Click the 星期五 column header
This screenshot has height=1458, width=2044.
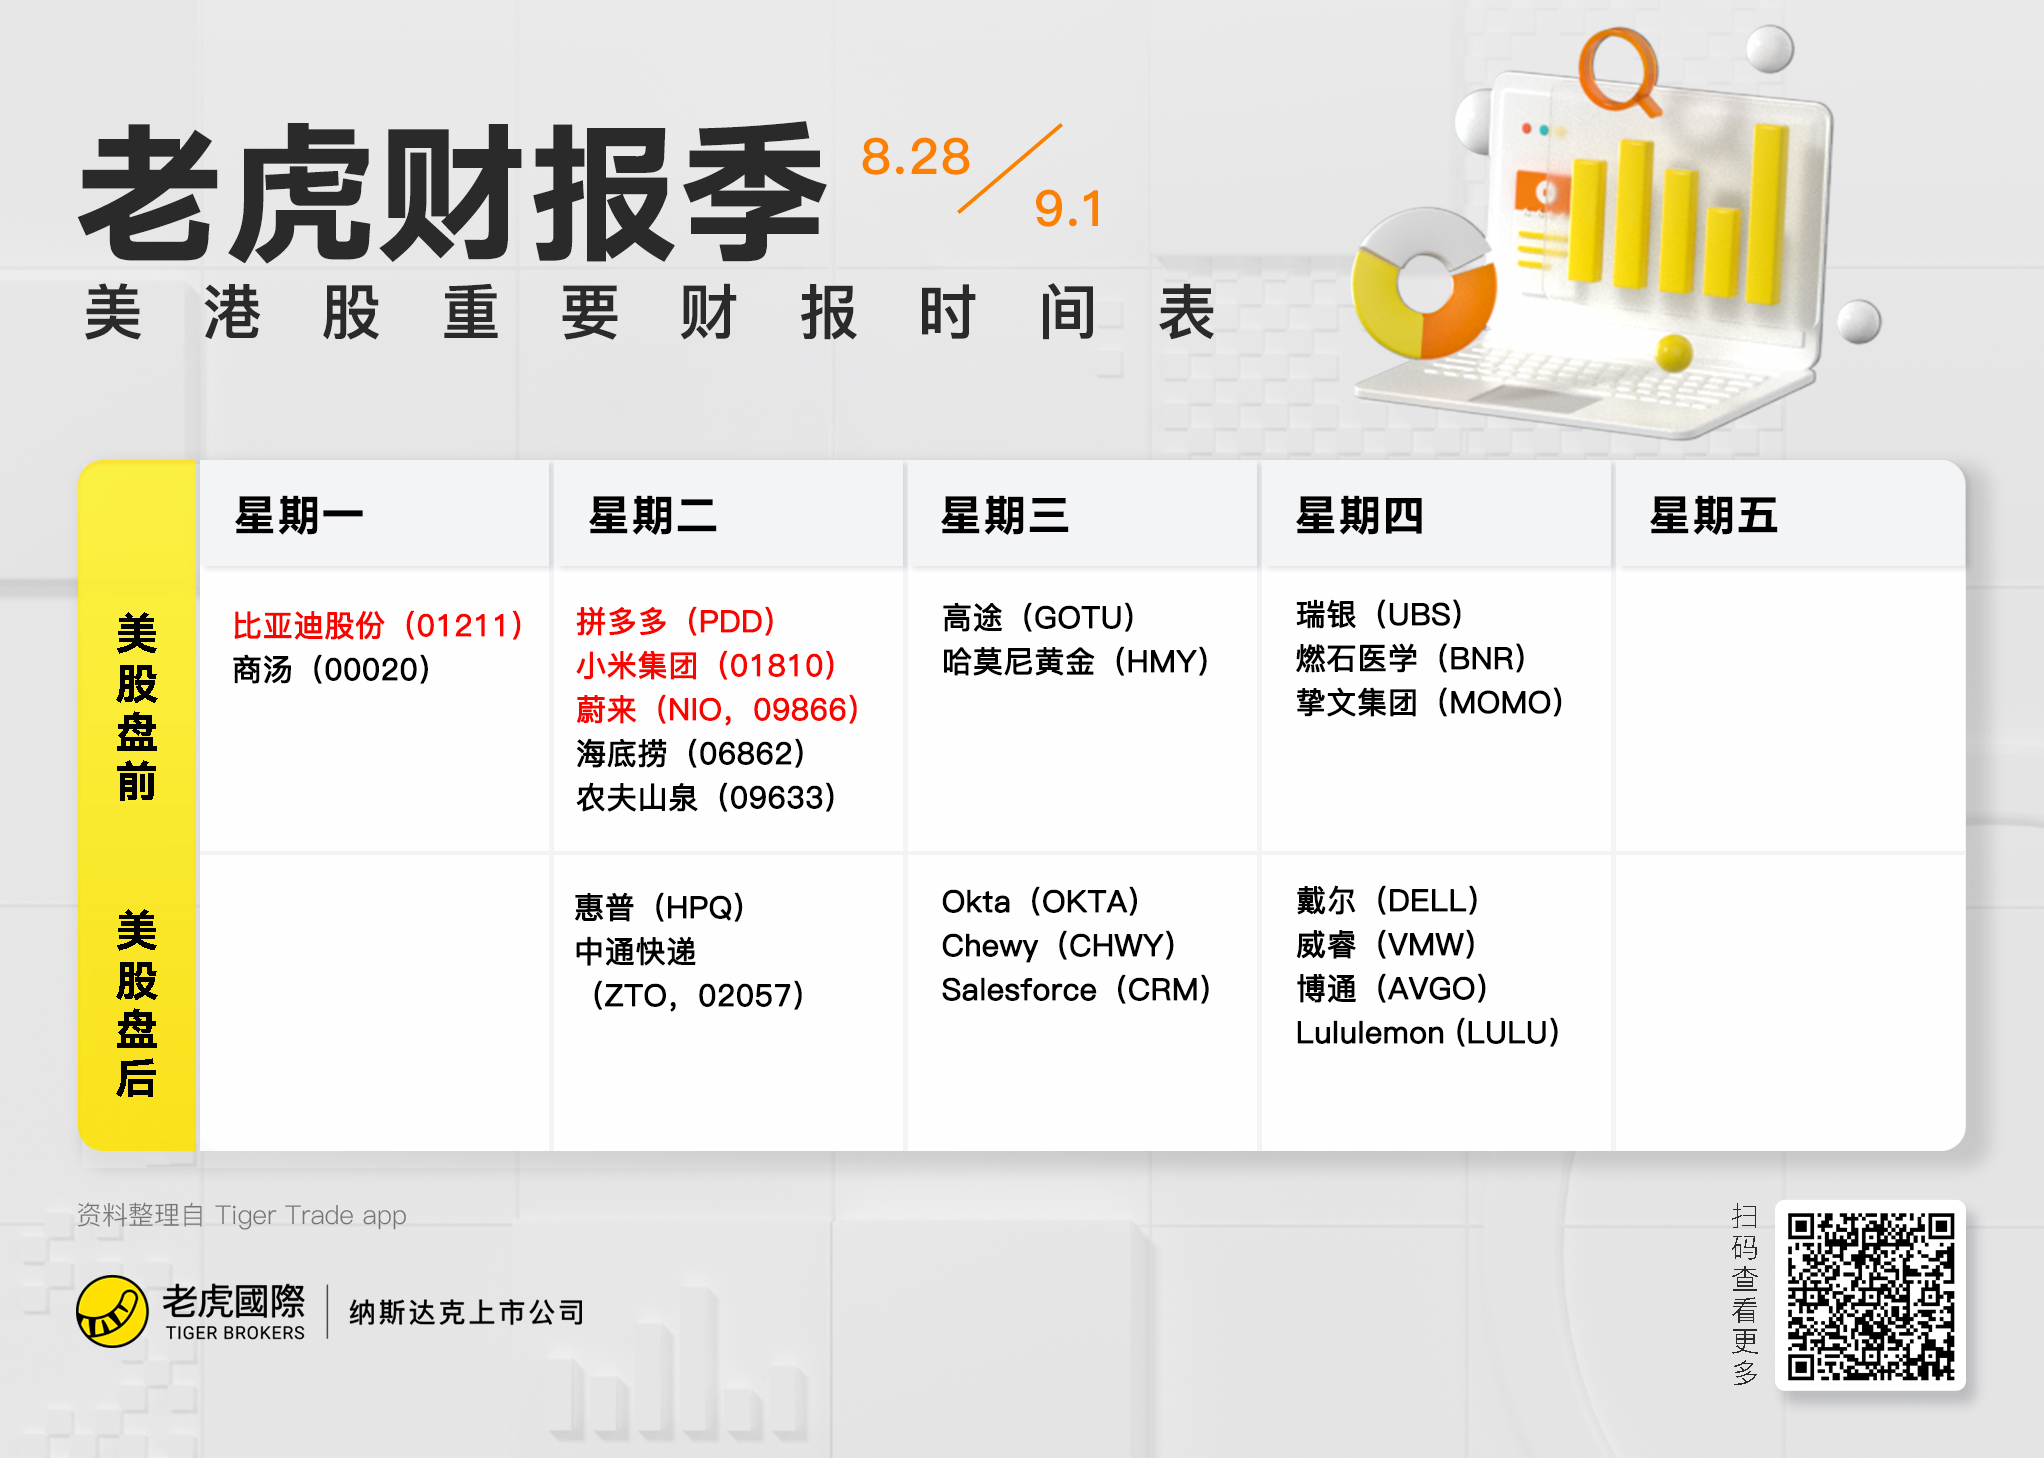pos(1713,516)
